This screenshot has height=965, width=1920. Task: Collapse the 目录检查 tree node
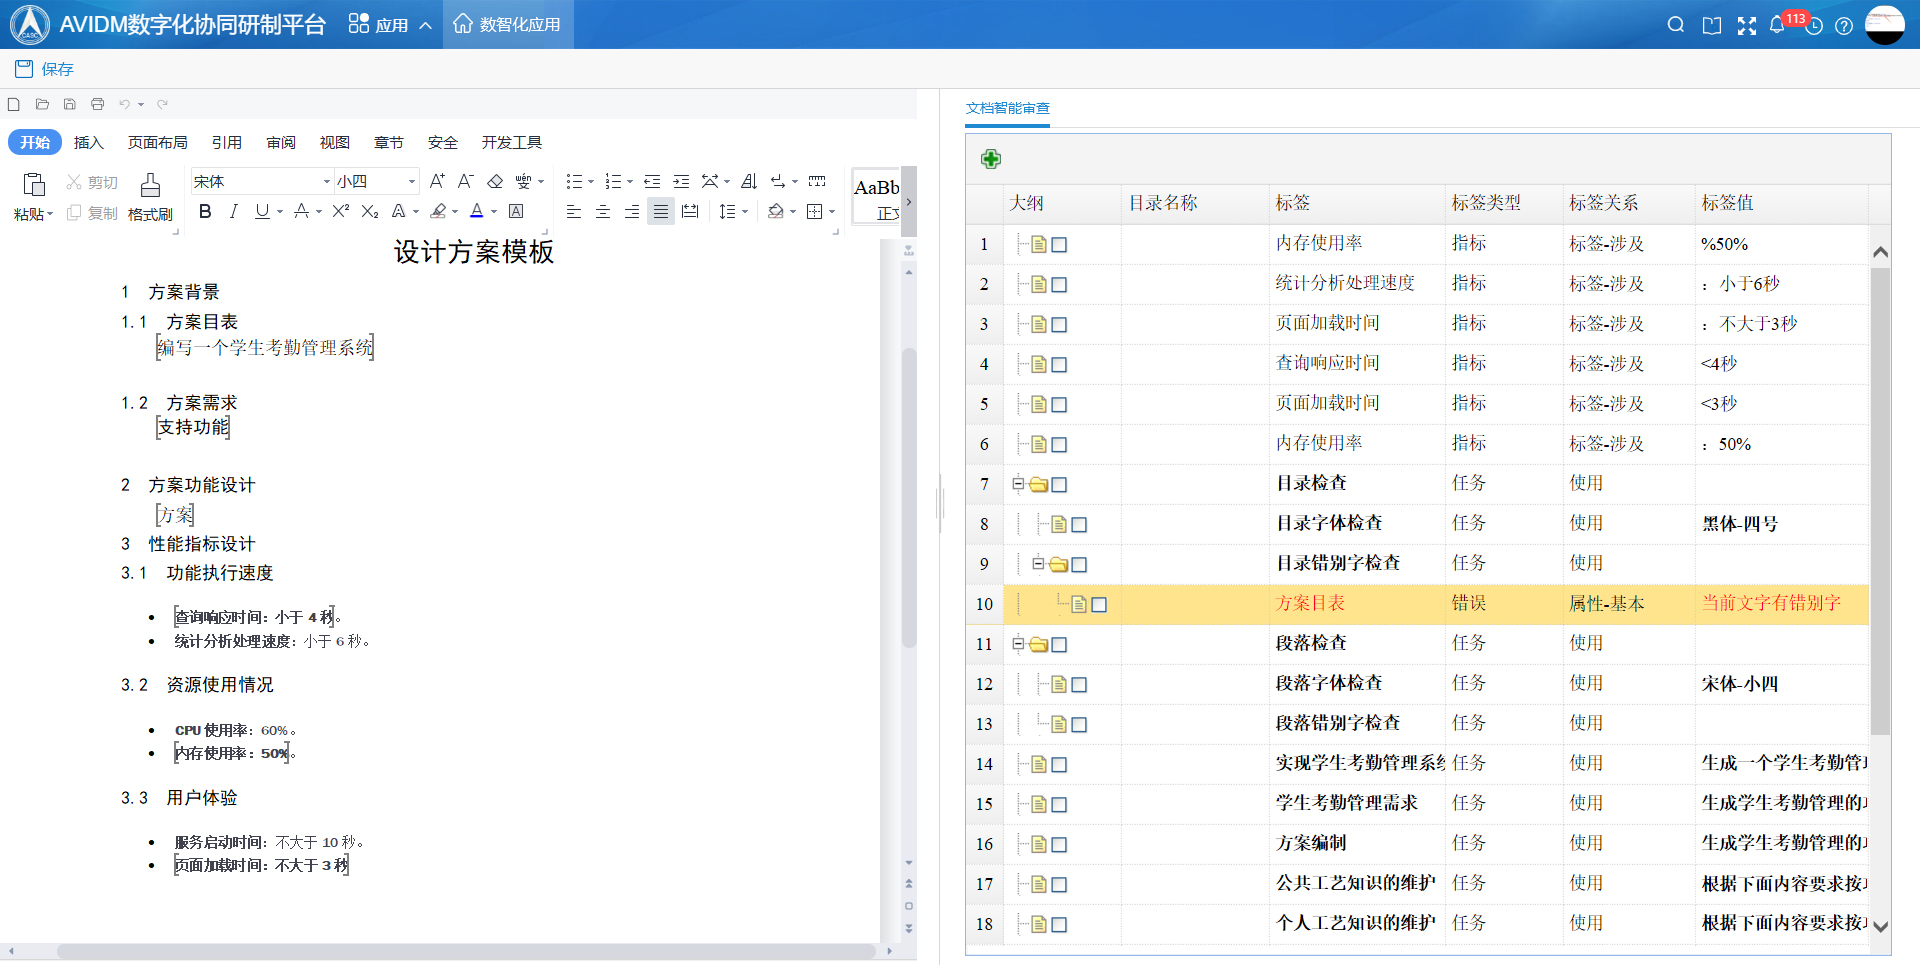pos(1018,484)
